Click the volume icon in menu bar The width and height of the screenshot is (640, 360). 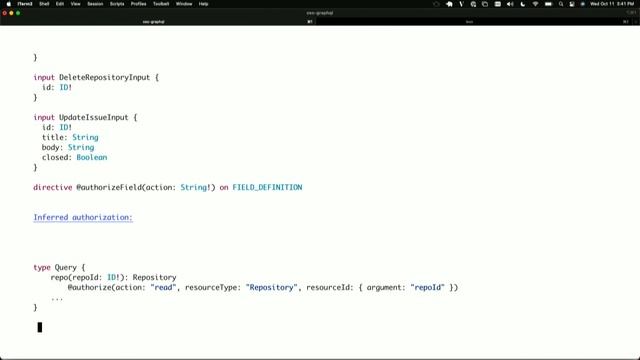coord(510,4)
